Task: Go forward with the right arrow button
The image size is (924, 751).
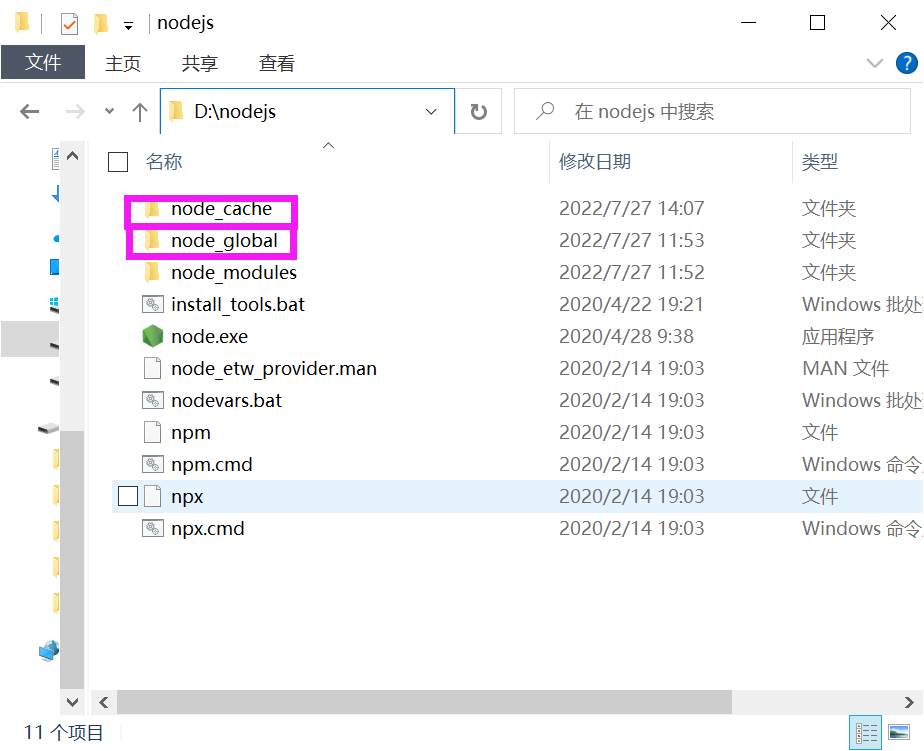Action: coord(75,111)
